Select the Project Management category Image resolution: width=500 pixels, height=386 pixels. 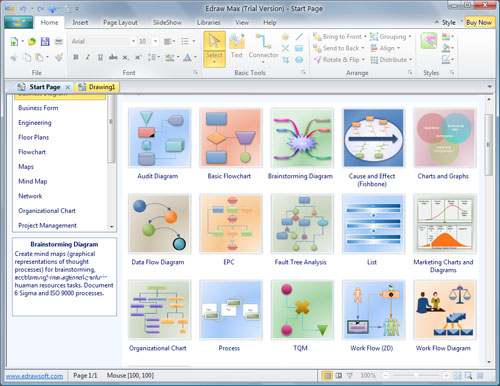[47, 225]
